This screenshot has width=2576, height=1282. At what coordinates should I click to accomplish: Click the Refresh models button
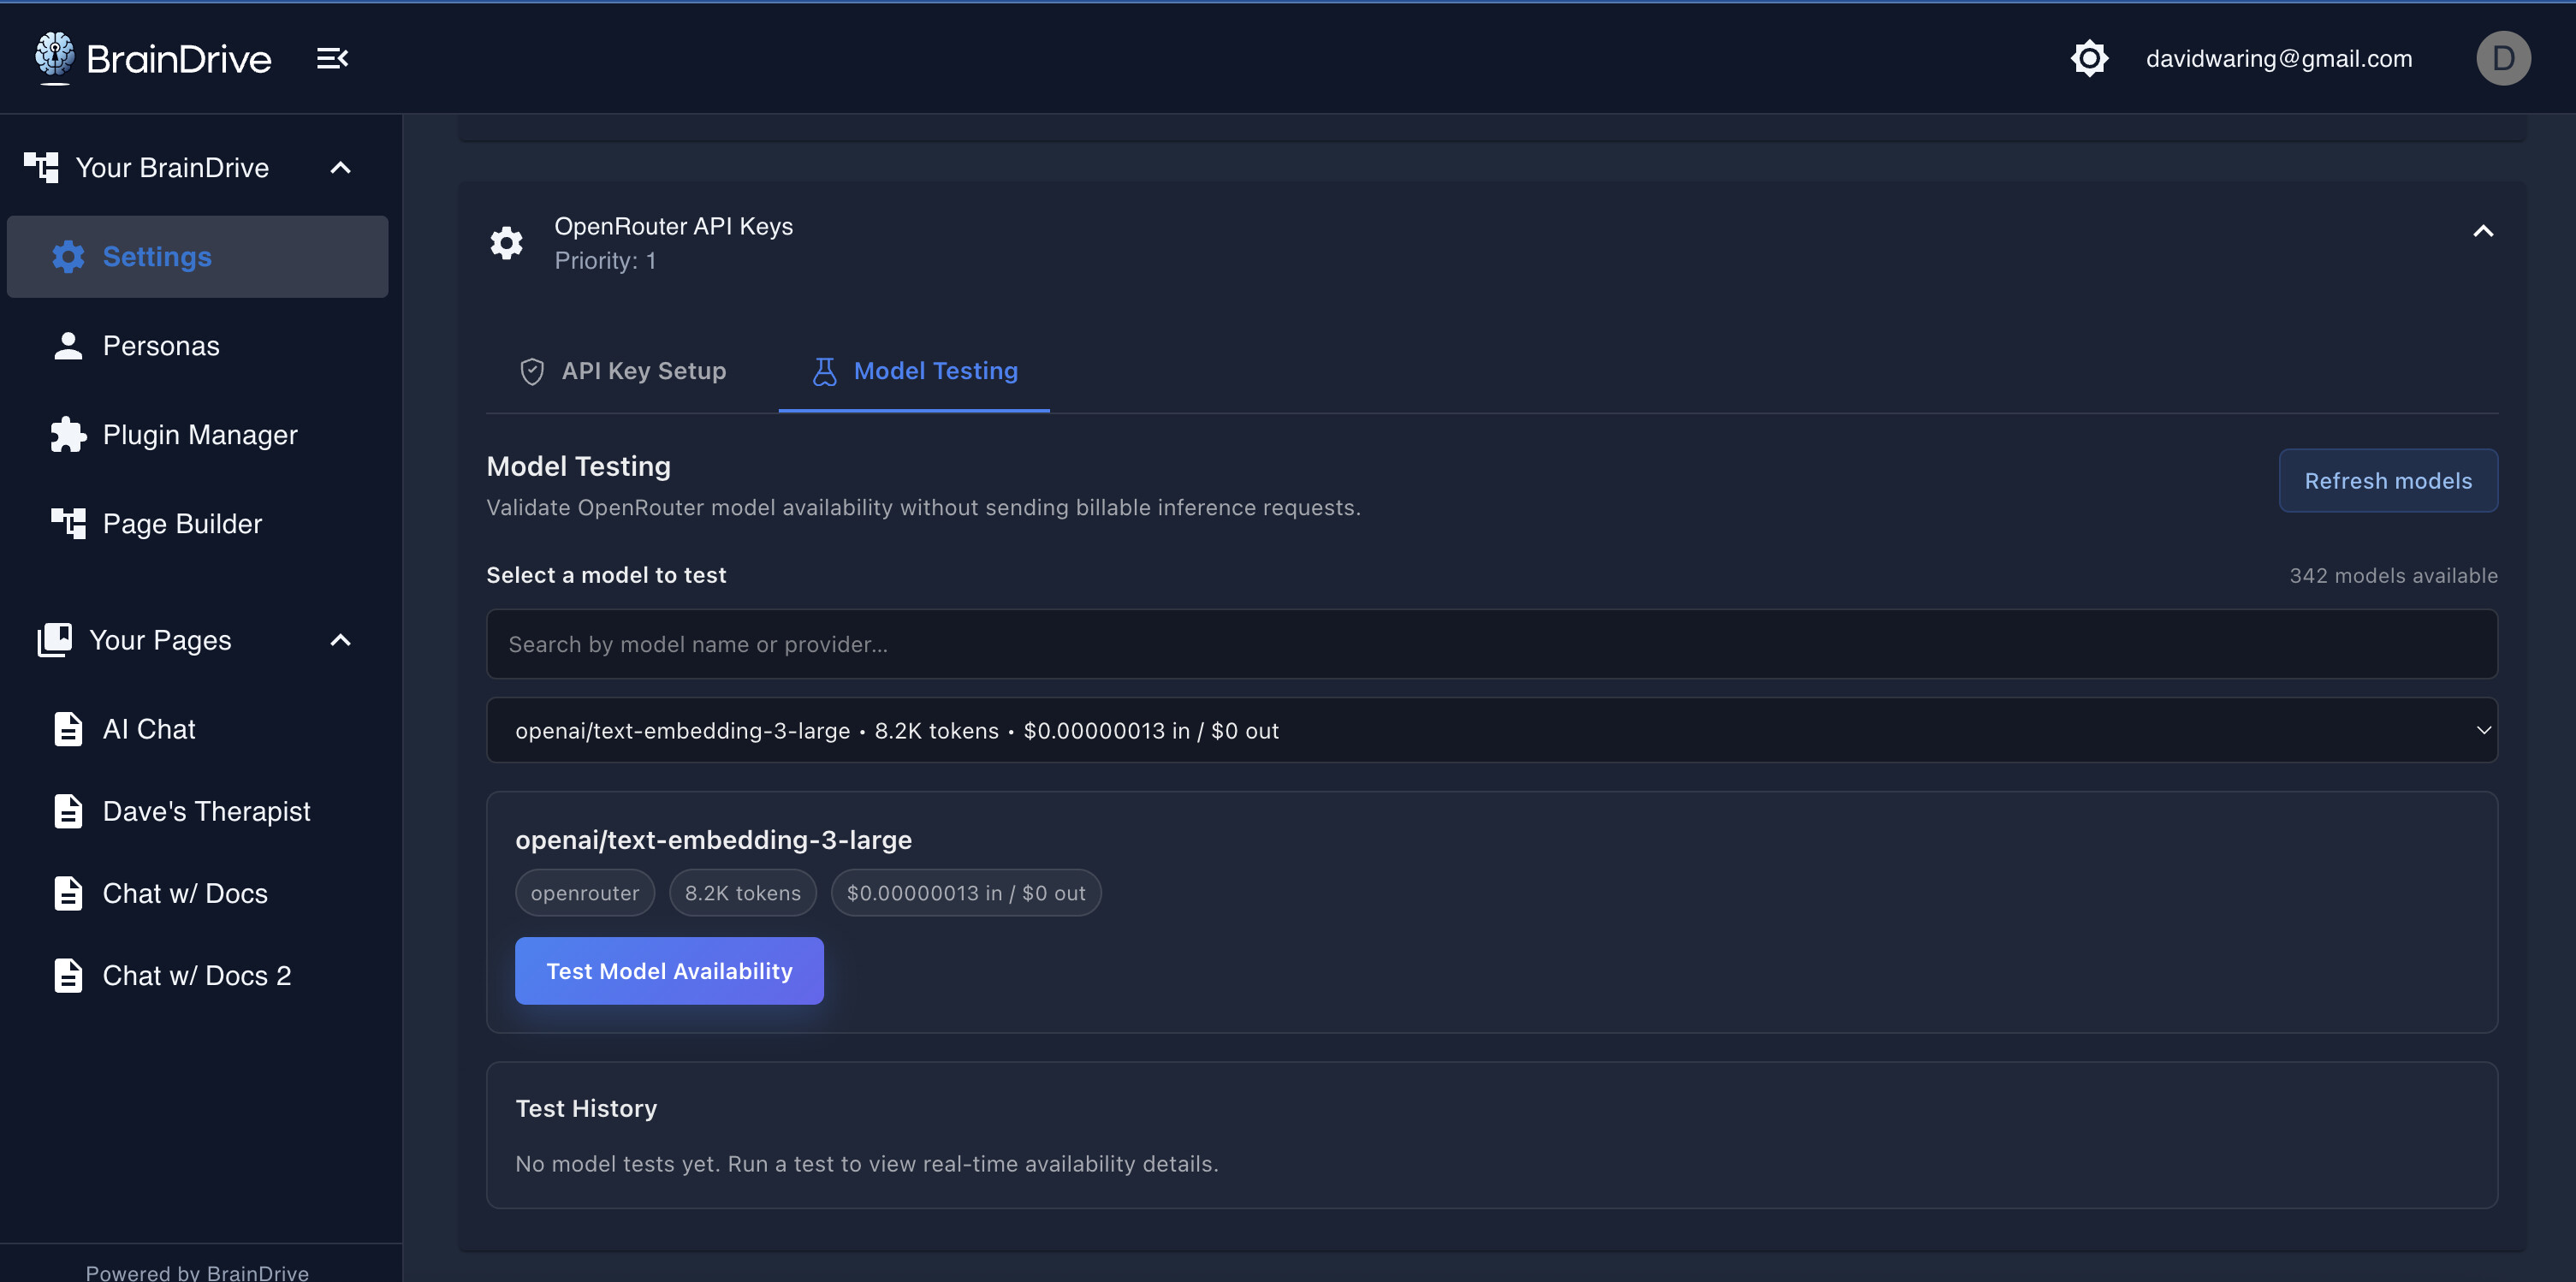pos(2387,481)
